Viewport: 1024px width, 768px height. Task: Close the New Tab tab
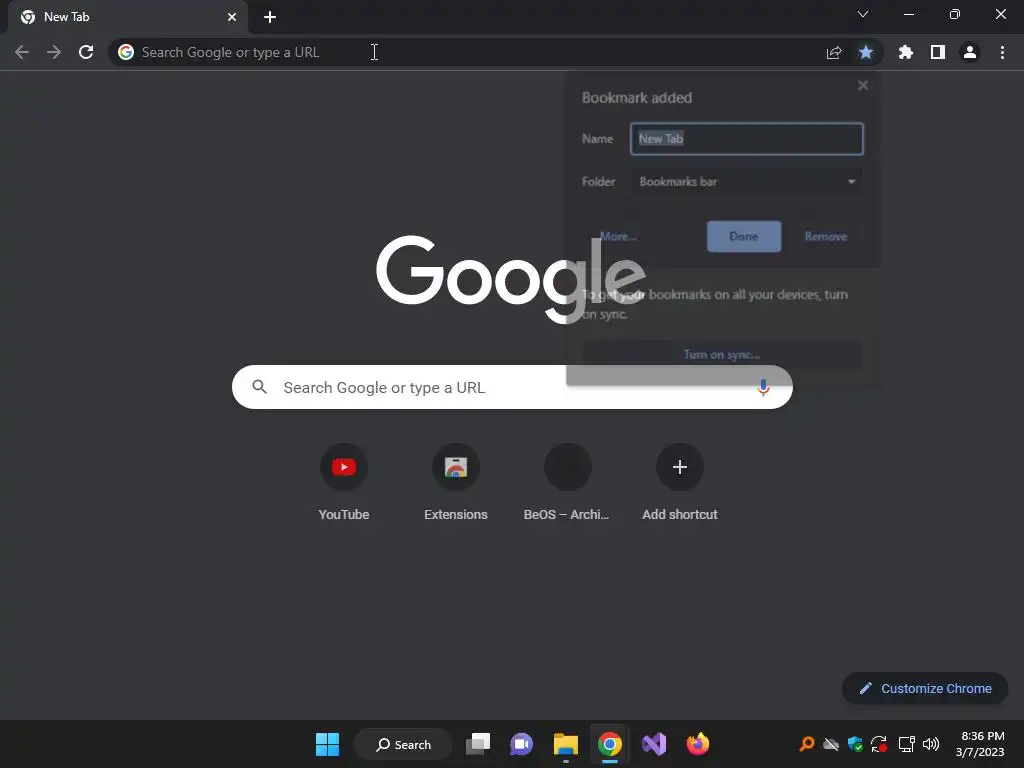click(x=232, y=17)
